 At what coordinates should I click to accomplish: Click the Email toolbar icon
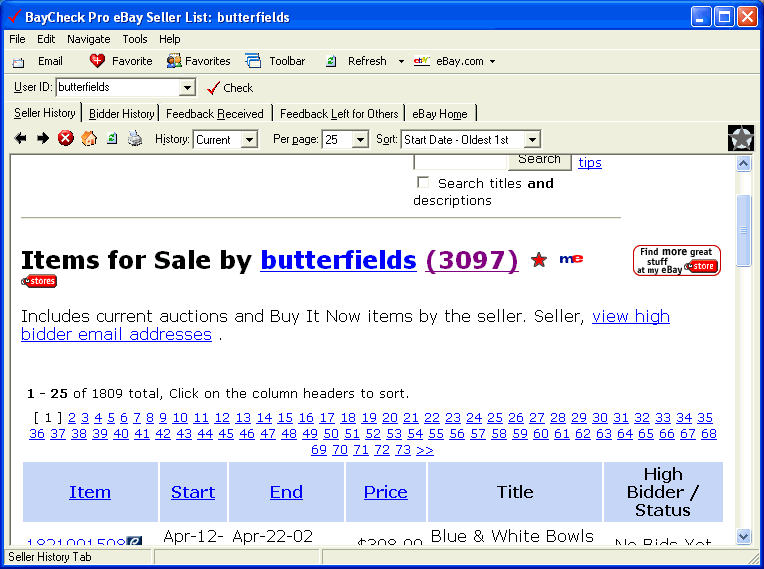19,62
